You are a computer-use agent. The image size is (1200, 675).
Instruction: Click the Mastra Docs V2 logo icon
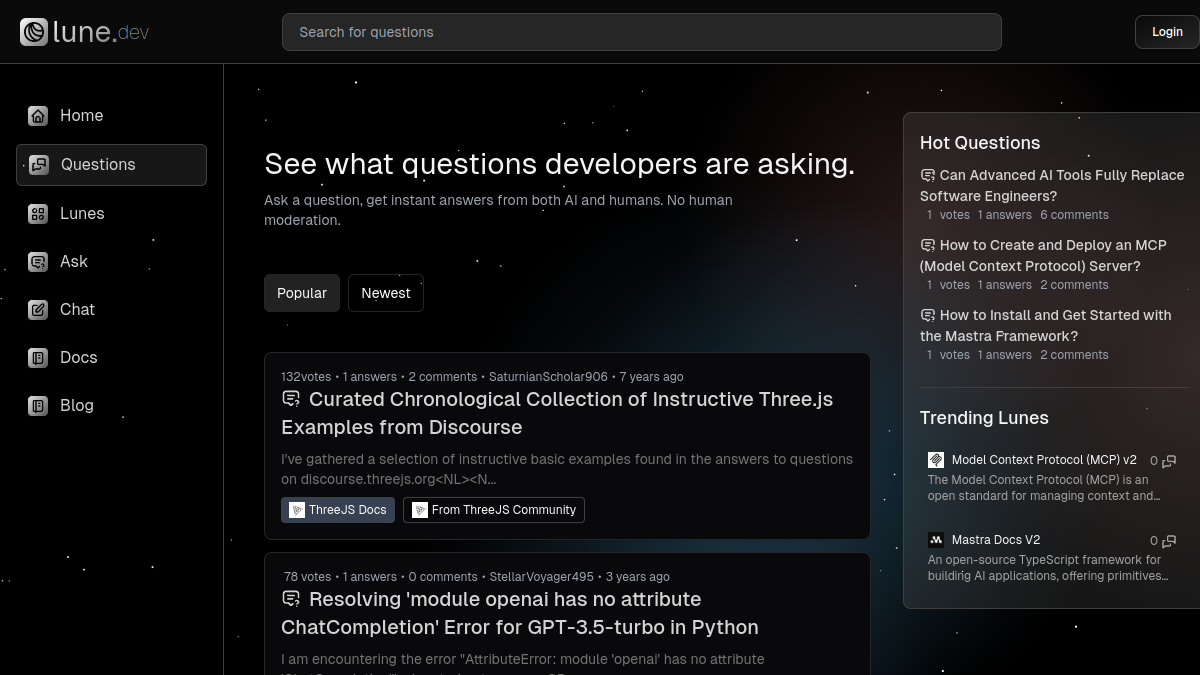point(936,540)
